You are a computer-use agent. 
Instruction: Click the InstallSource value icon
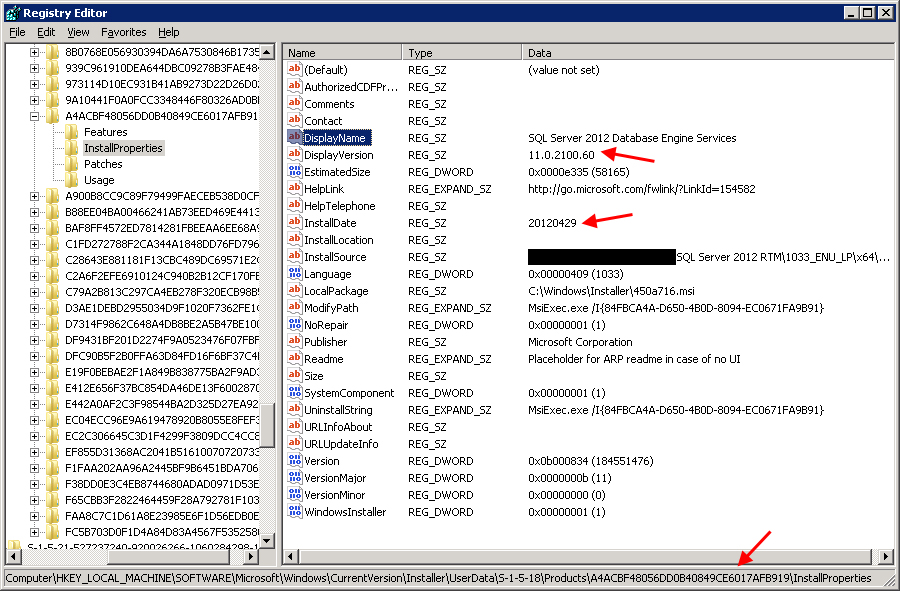pyautogui.click(x=294, y=256)
